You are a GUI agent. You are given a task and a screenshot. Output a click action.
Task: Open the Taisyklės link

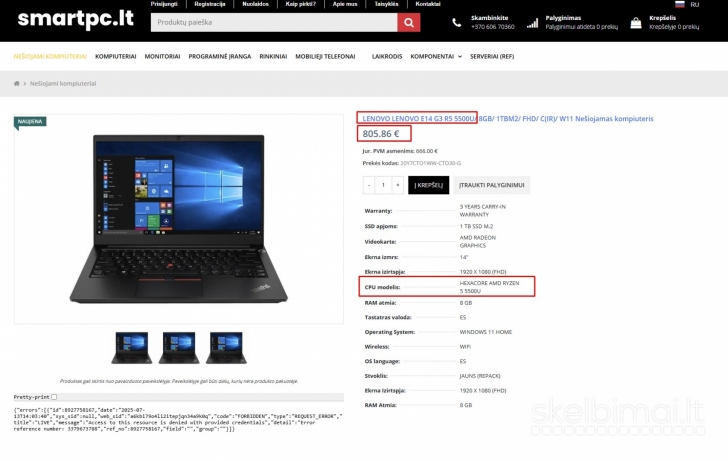click(x=386, y=4)
